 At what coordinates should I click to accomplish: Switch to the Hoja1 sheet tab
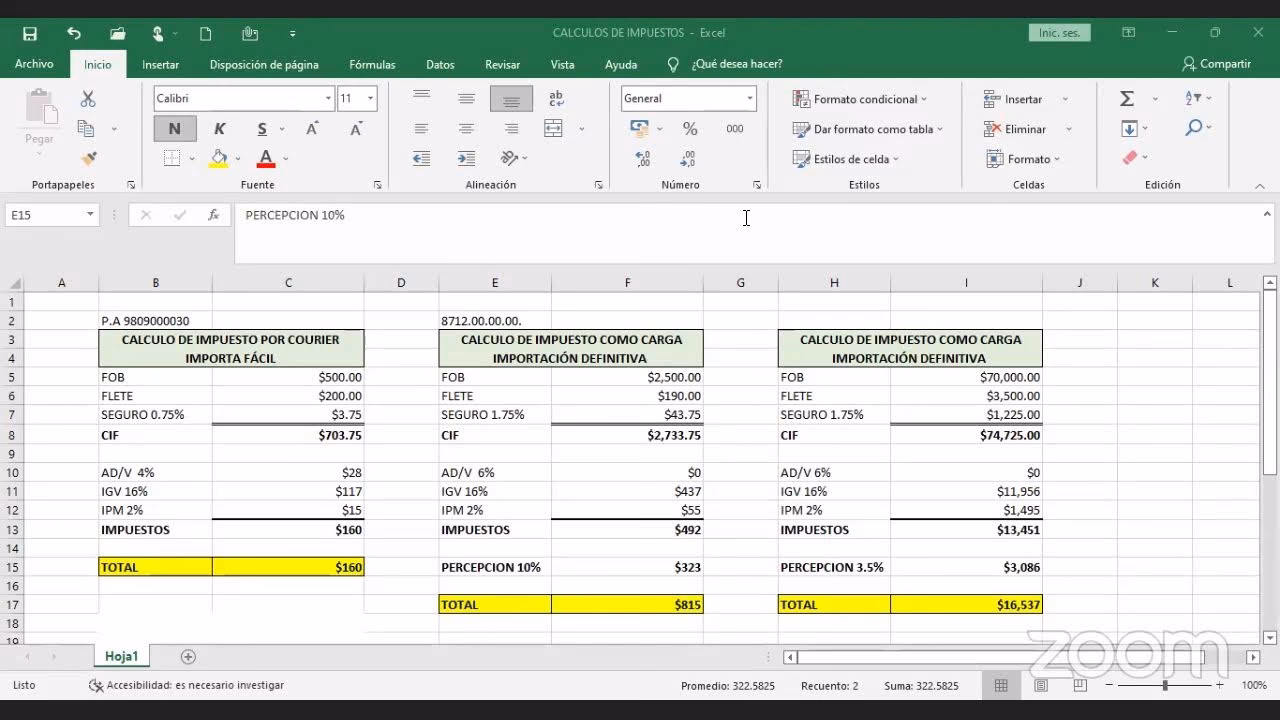(x=121, y=657)
